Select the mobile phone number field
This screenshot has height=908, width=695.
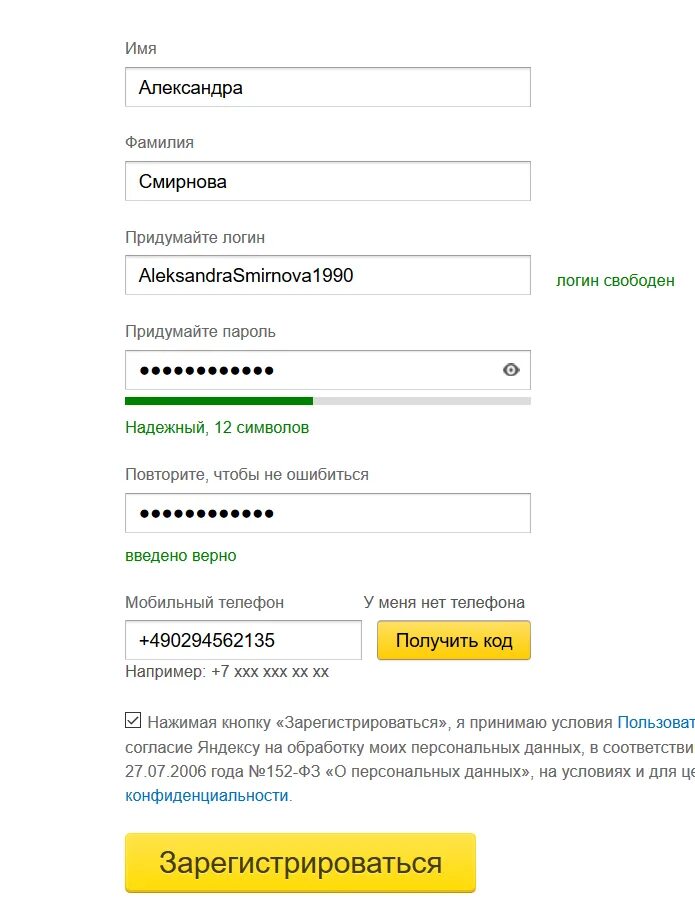coord(243,640)
